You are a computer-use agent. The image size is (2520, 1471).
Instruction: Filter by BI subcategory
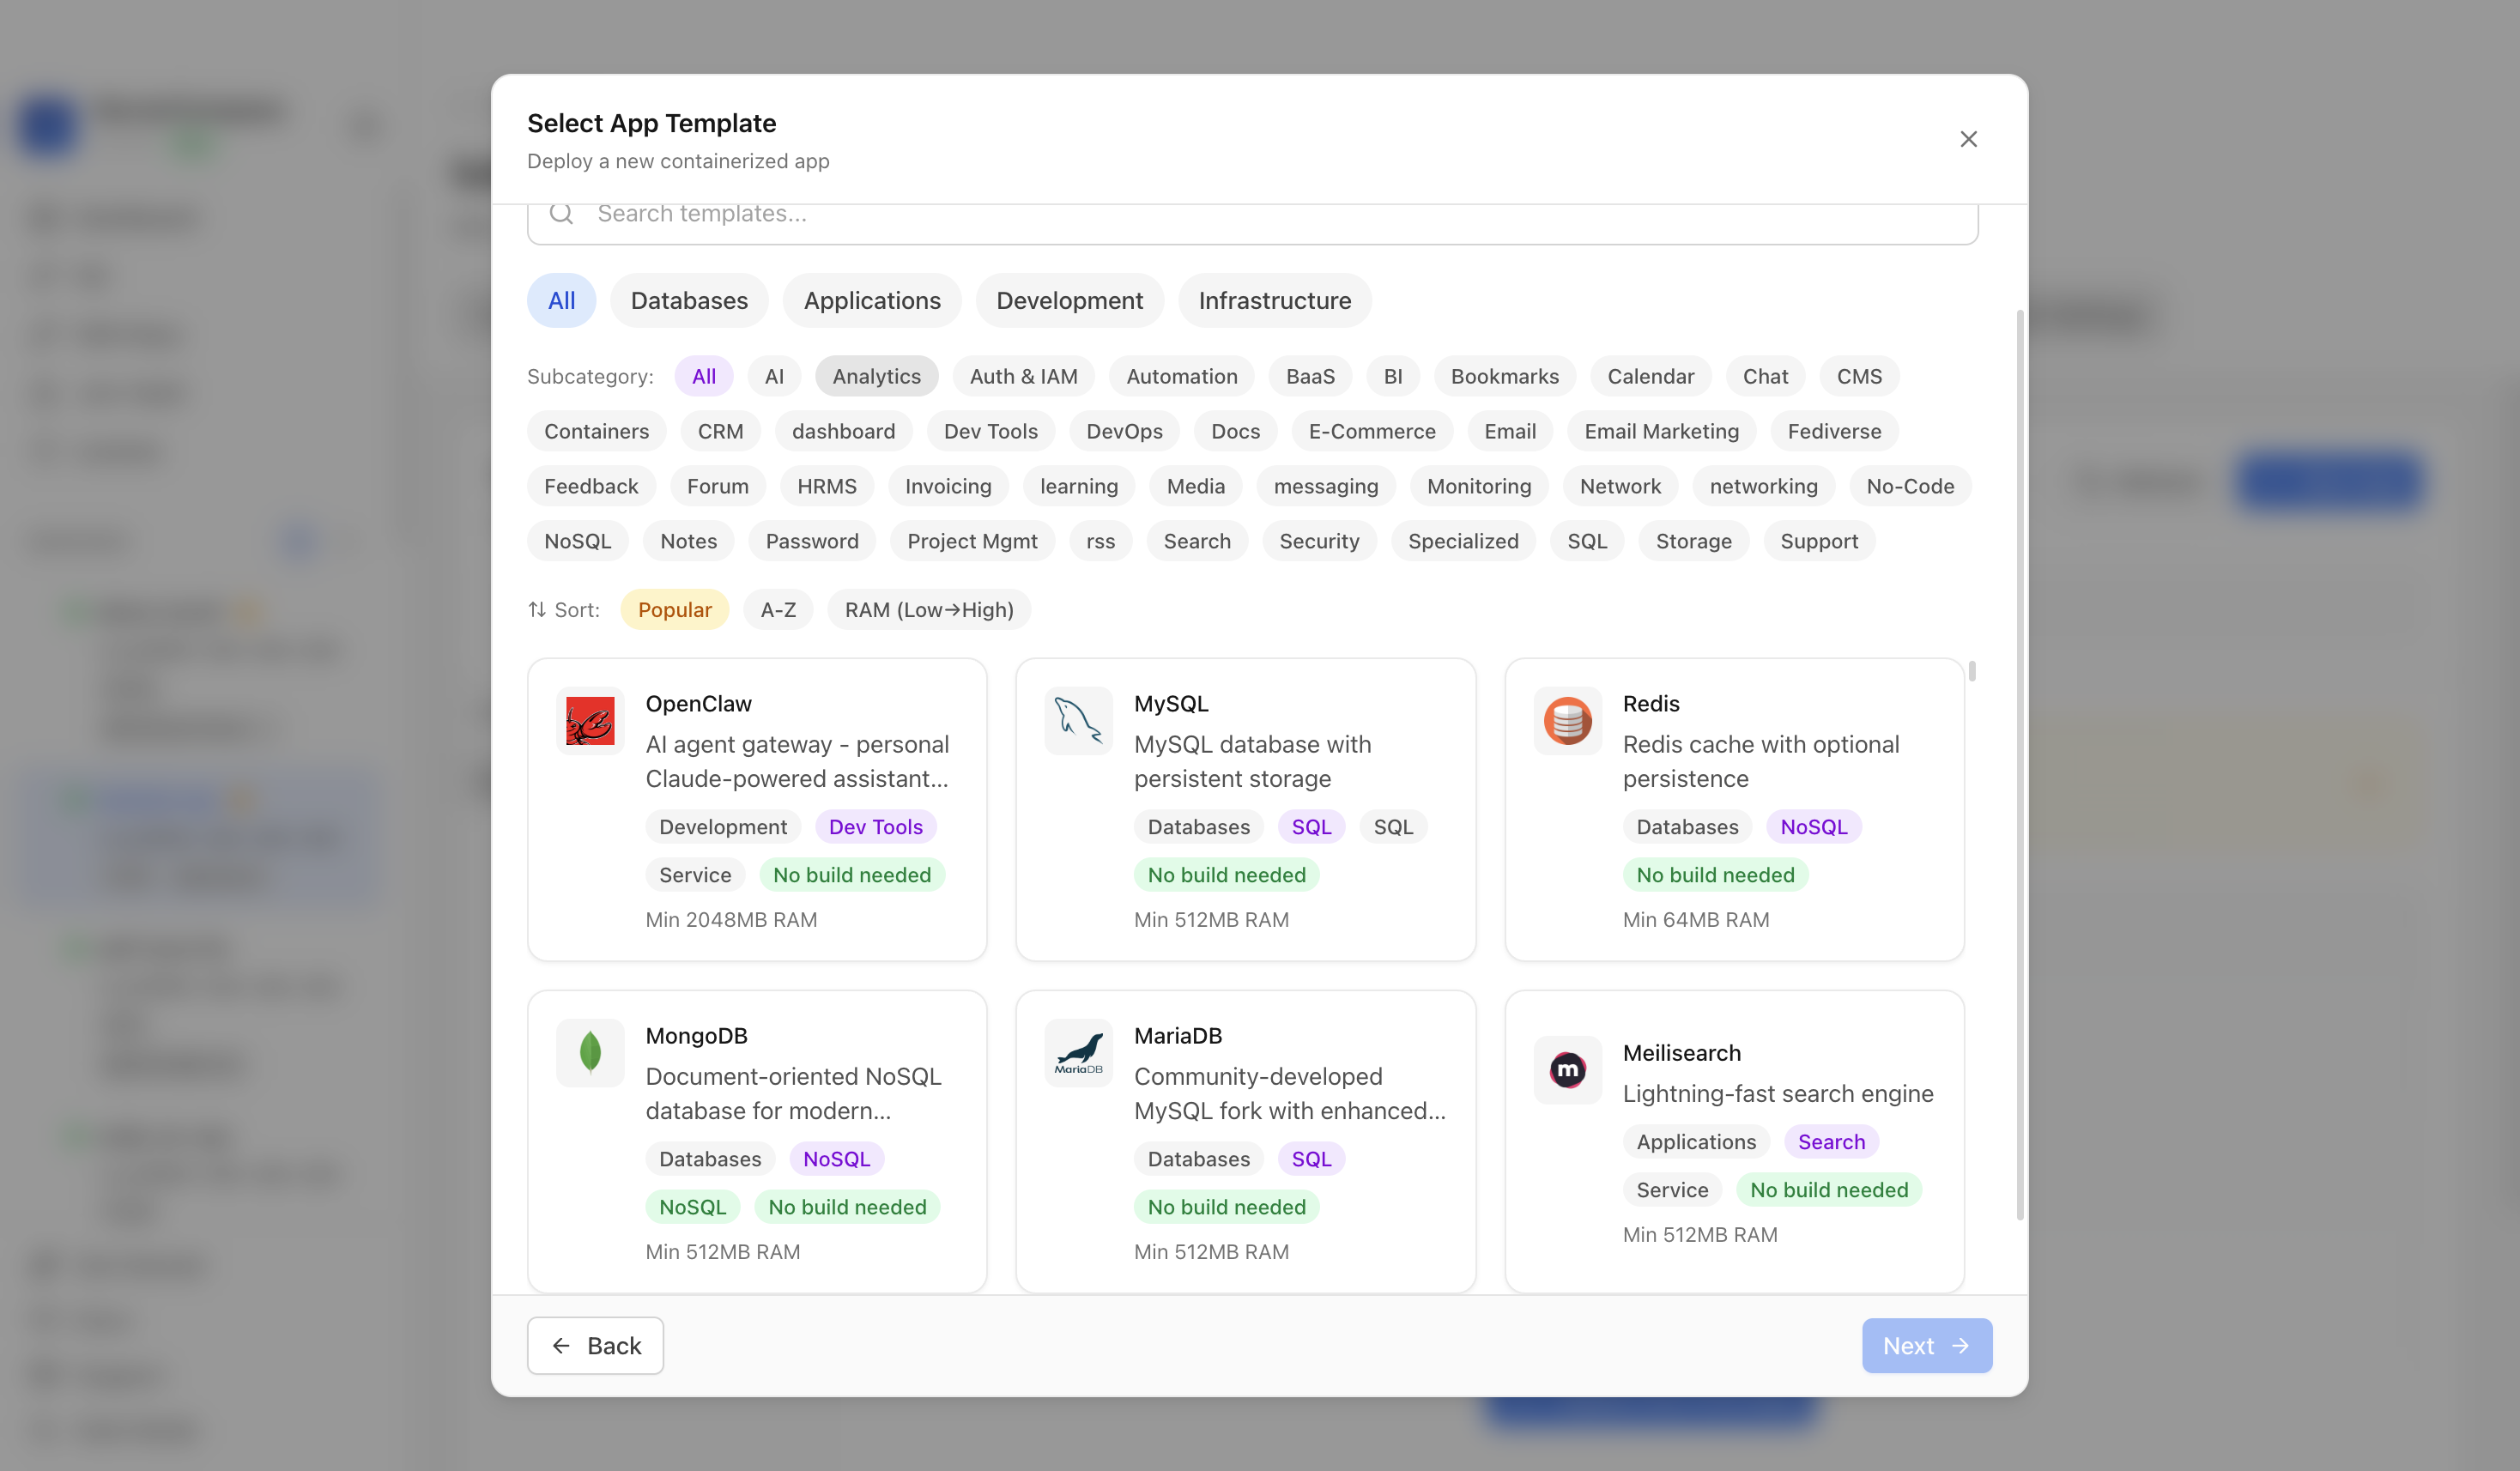[1392, 376]
